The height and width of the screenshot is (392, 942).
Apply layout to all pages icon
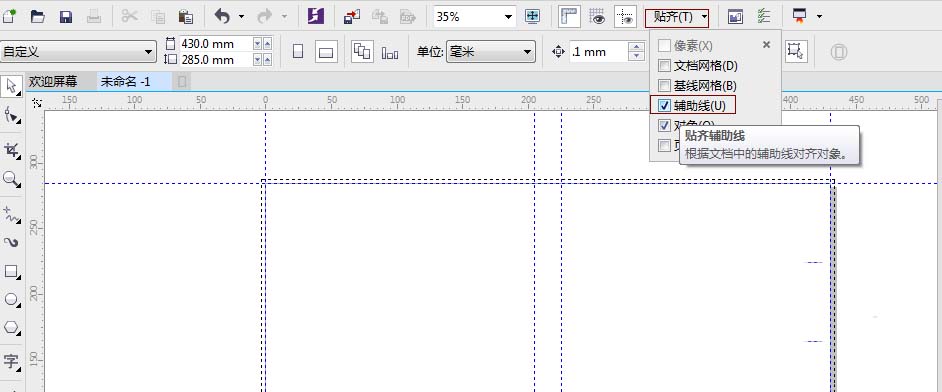coord(362,52)
